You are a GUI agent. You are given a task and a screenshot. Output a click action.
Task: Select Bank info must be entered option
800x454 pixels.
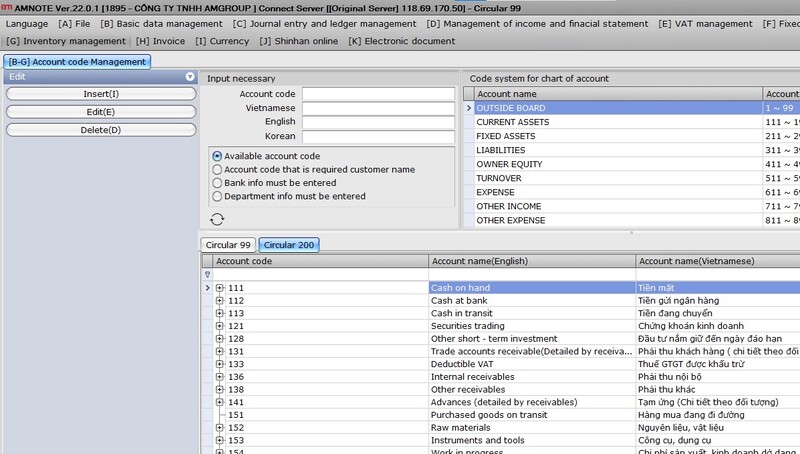217,183
